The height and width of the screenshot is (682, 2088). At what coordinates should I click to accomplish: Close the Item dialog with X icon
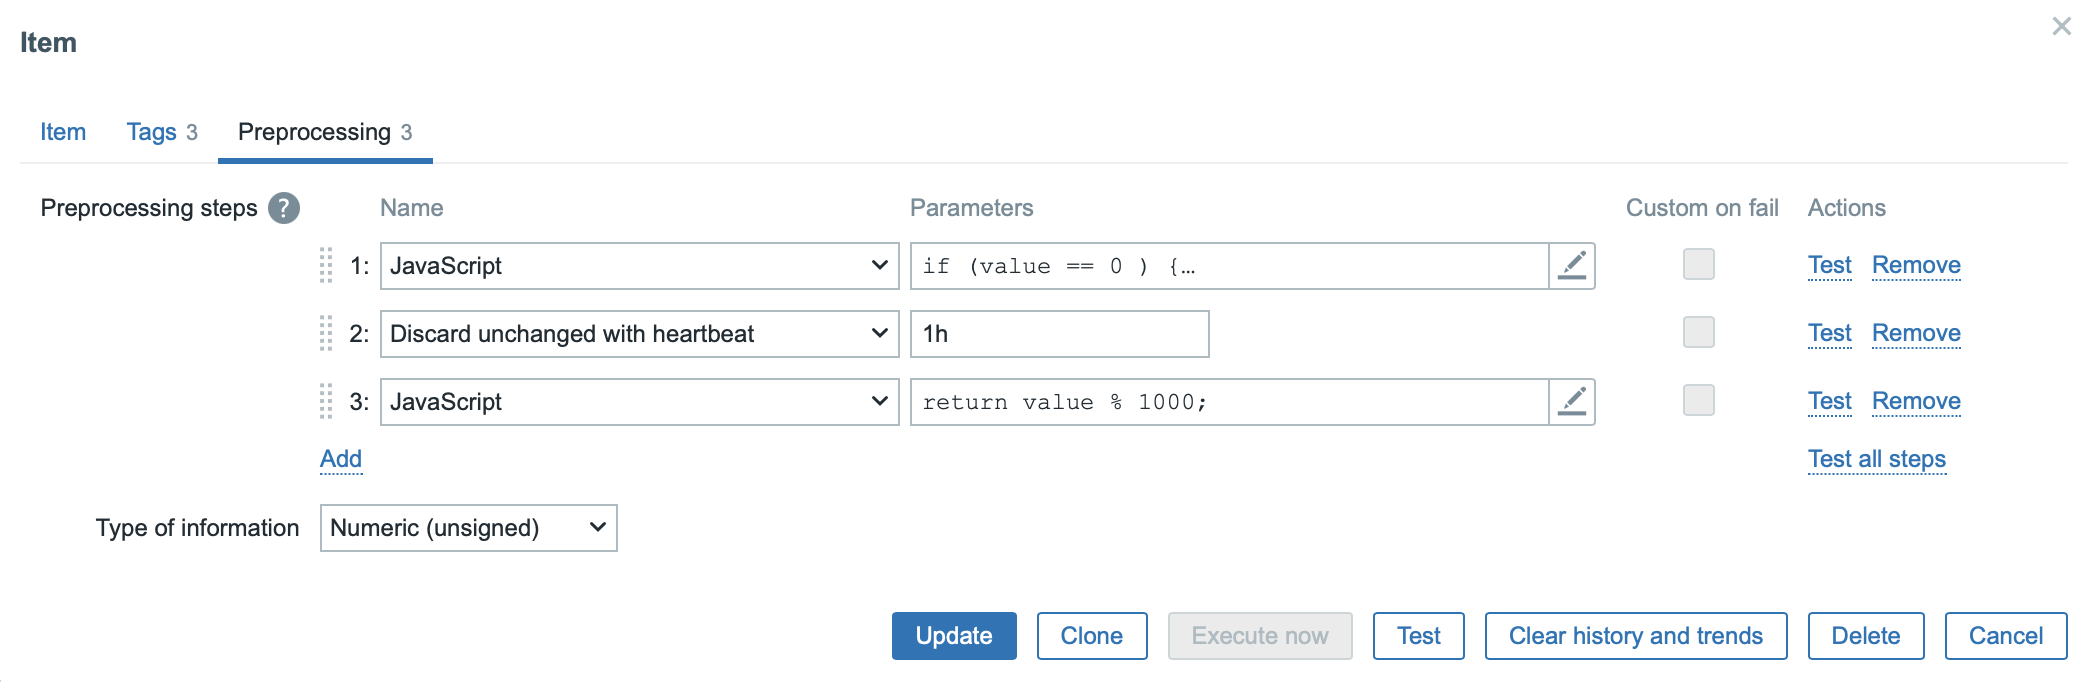(2061, 26)
